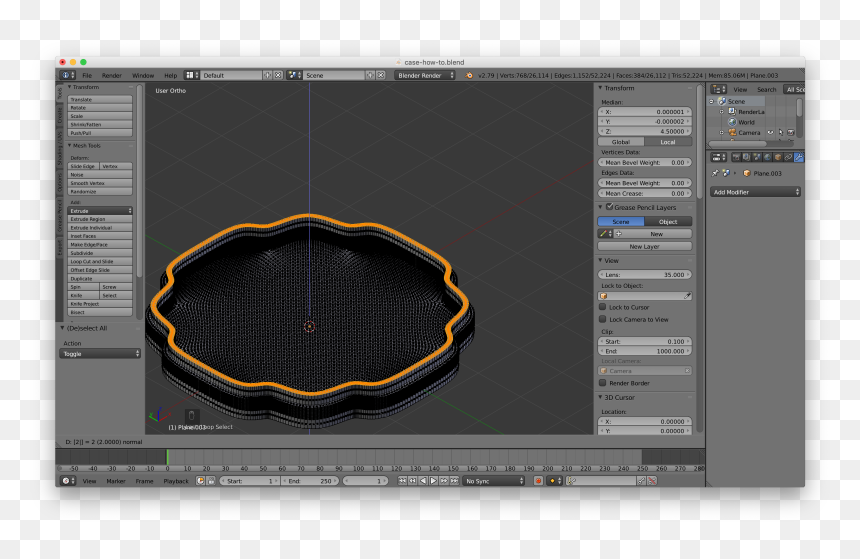Uncheck the Grease Pencil Layers checkbox
This screenshot has height=559, width=860.
[609, 207]
